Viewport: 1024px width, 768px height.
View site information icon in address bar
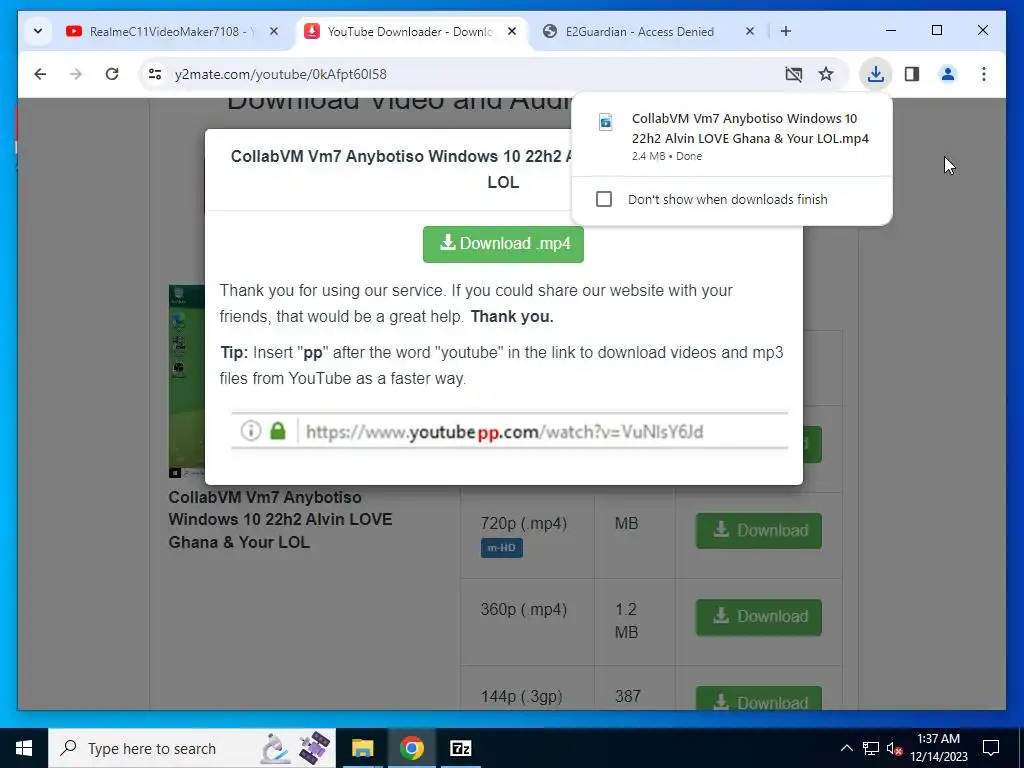155,74
